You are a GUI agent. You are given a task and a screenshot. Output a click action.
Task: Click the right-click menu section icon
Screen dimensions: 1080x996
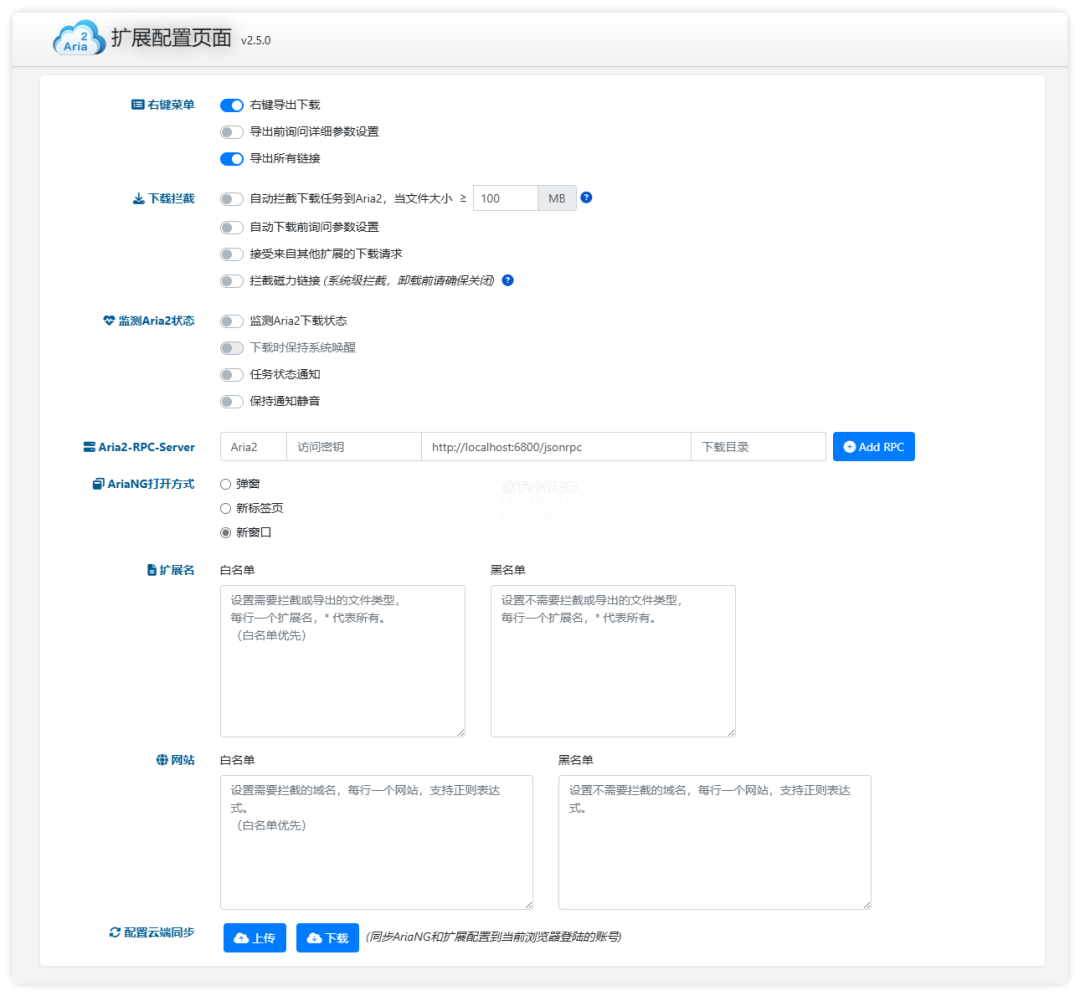click(138, 105)
